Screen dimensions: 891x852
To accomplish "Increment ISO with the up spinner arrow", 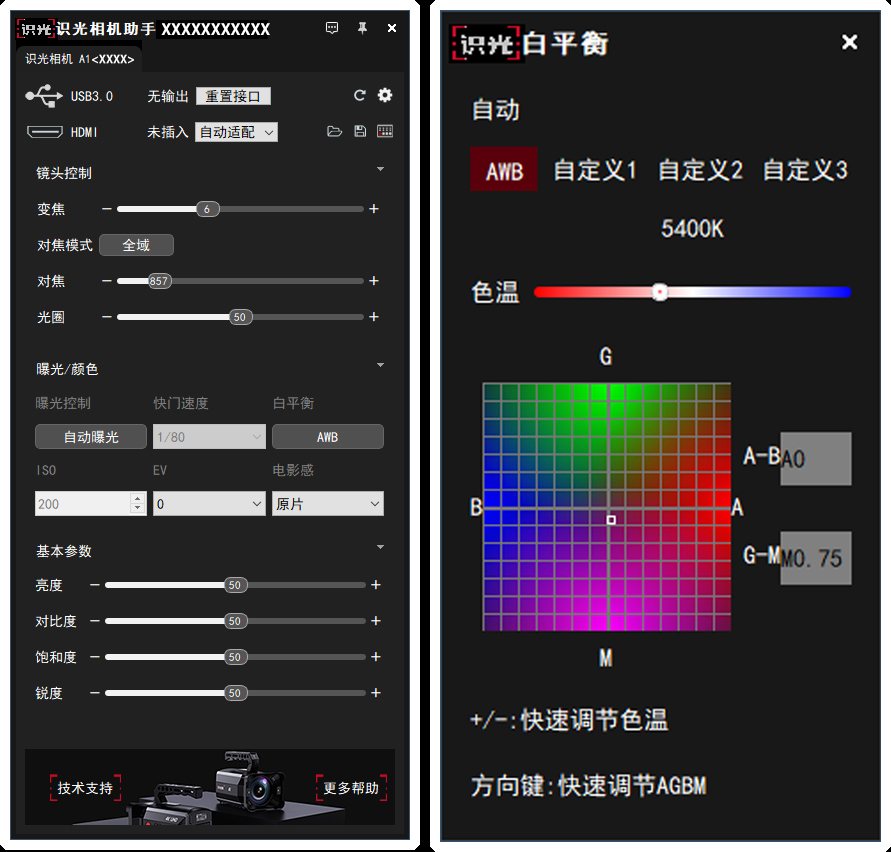I will tap(138, 497).
